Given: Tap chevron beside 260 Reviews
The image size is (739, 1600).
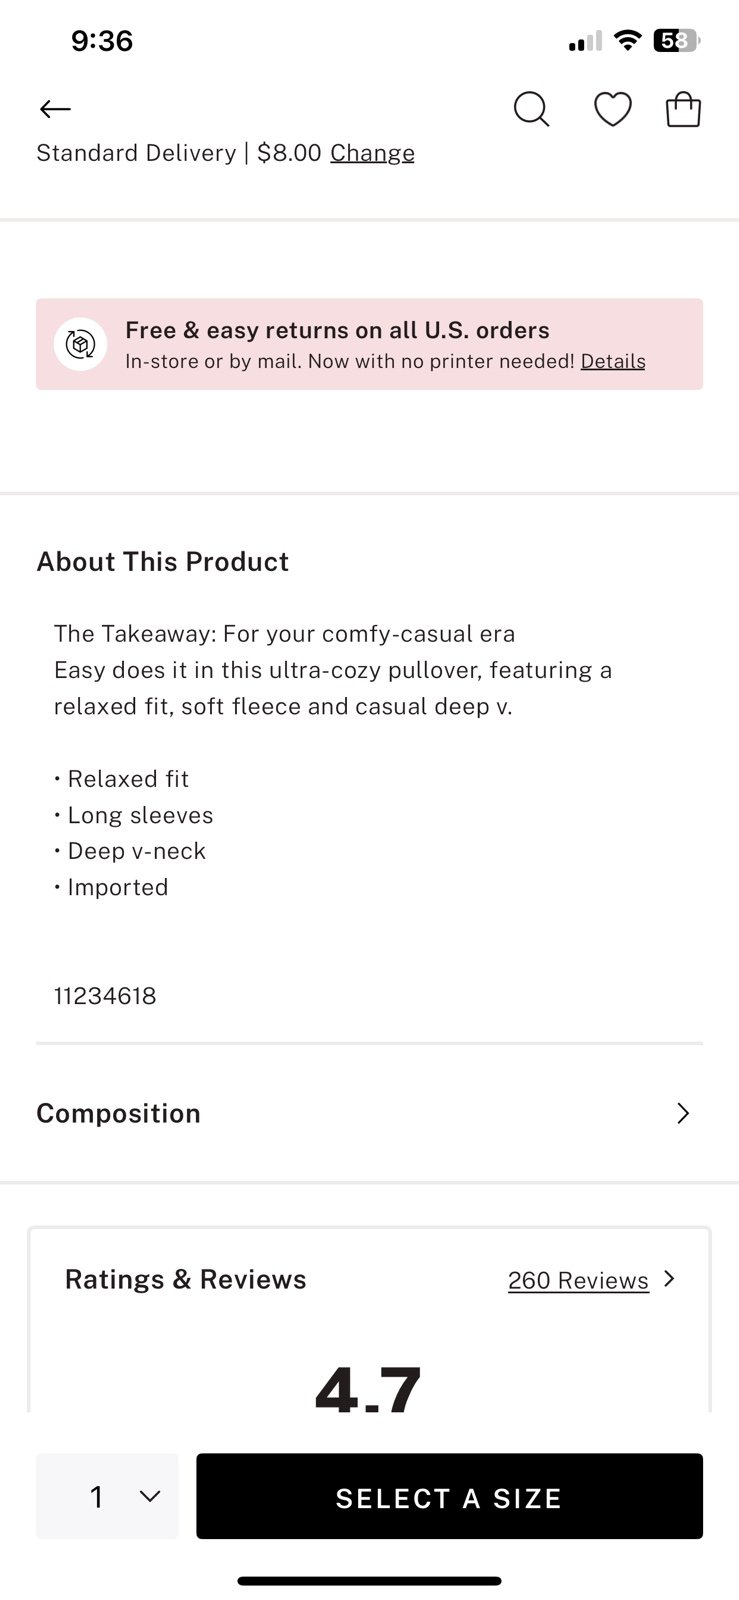Looking at the screenshot, I should click(x=669, y=1279).
